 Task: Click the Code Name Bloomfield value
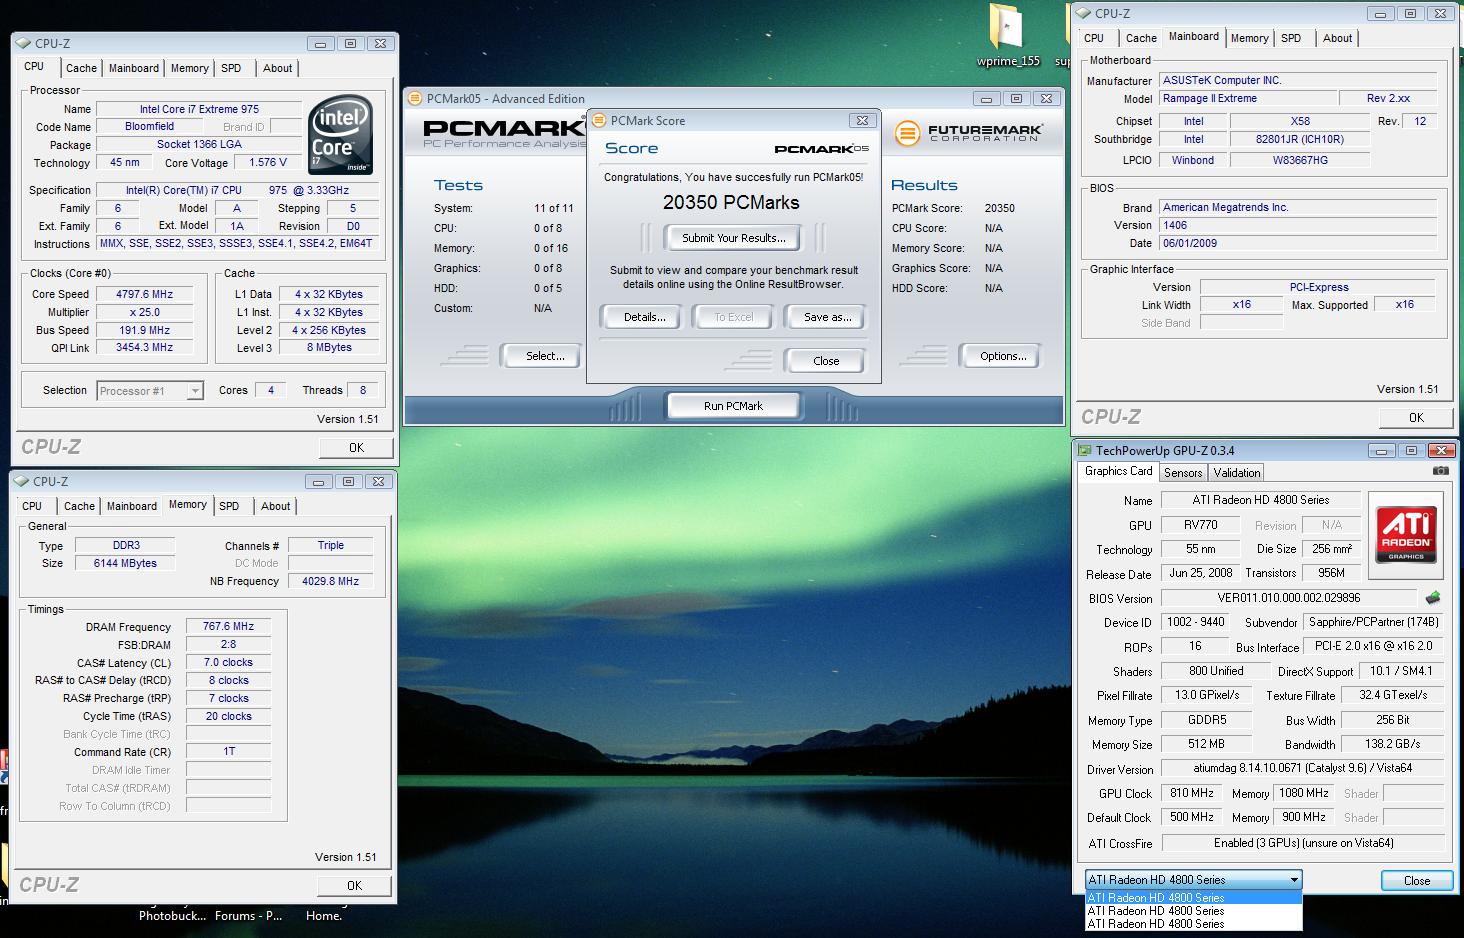coord(150,127)
